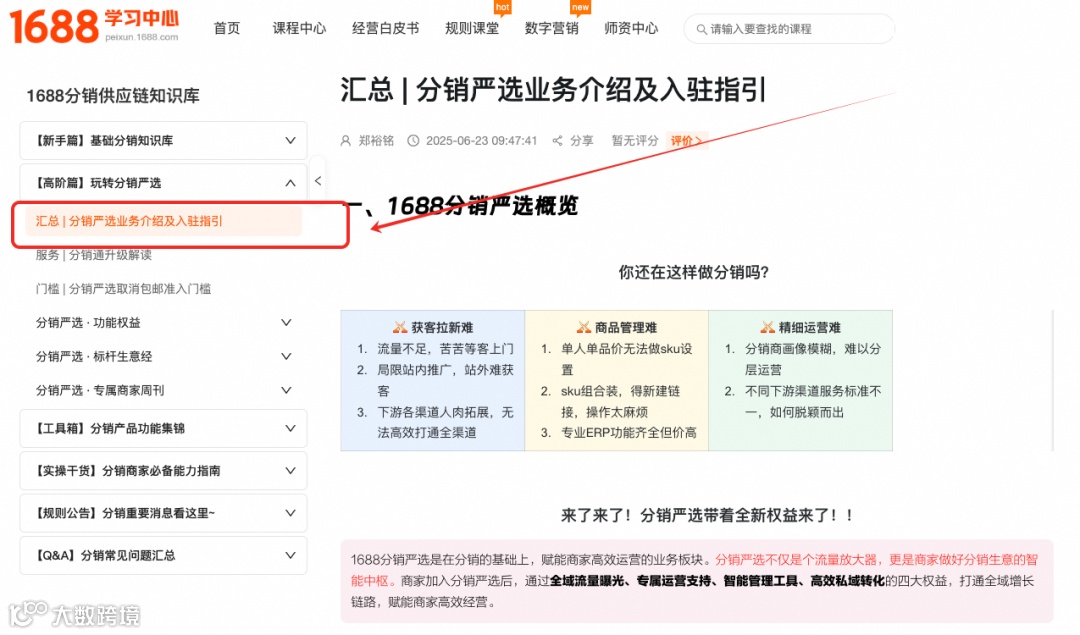The height and width of the screenshot is (635, 1080).
Task: Expand 分销严选 · 标杆生意经 chevron
Action: point(287,356)
